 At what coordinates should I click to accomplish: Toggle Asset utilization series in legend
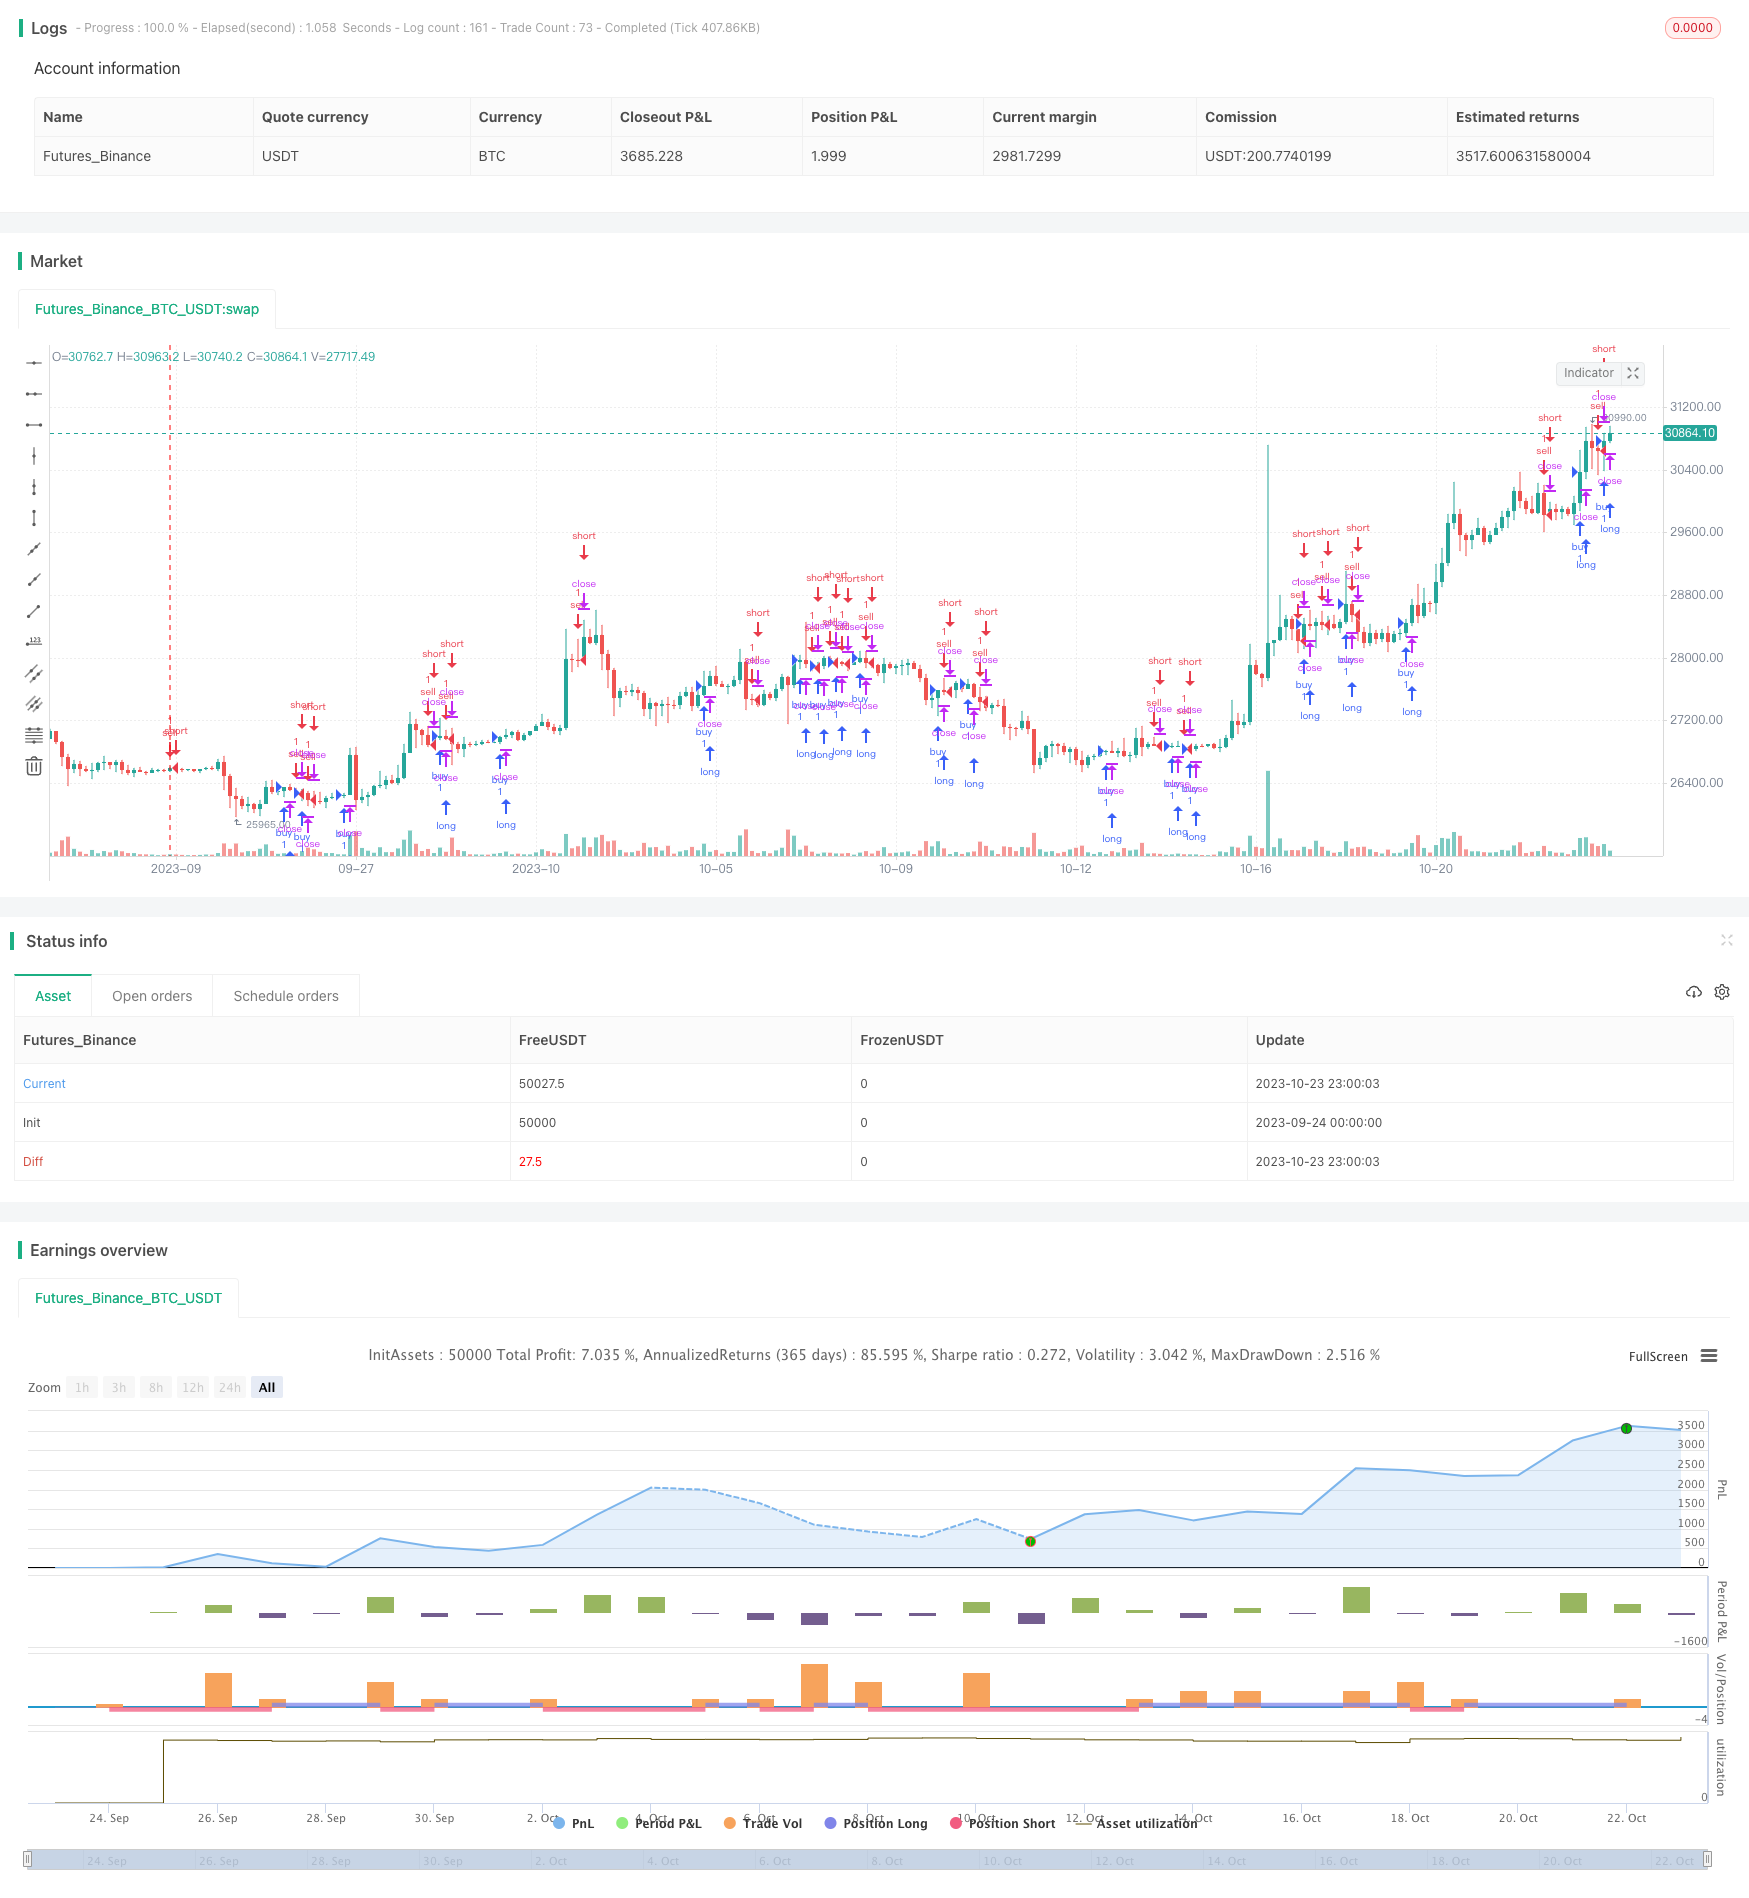tap(1136, 1823)
